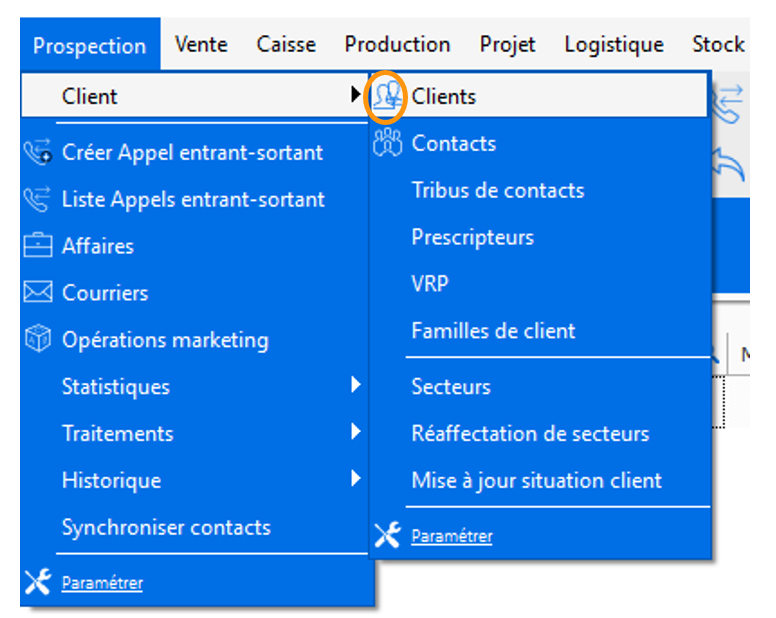Click the wrench icon in the Prospection menu
This screenshot has height=618, width=776.
tap(37, 583)
